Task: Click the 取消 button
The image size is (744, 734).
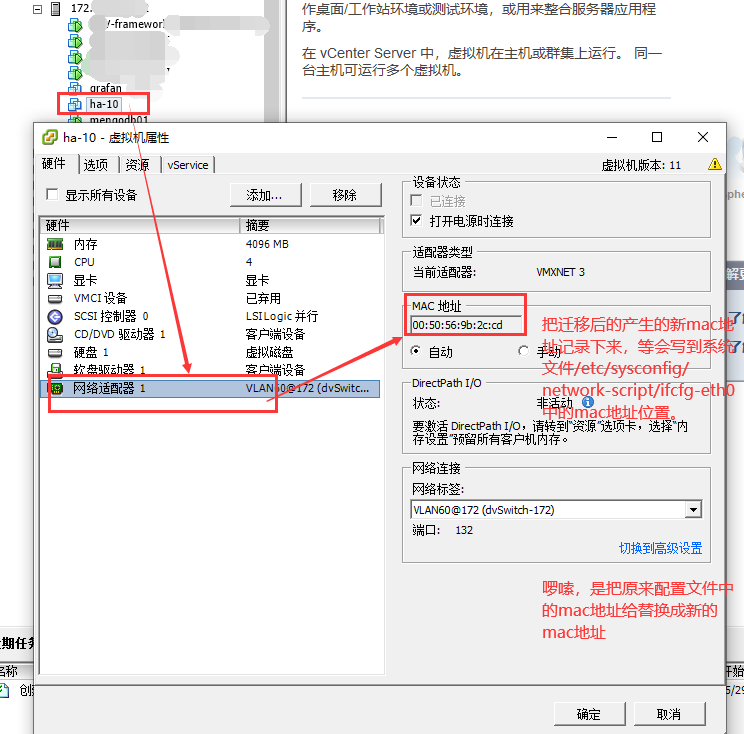Action: (x=669, y=714)
